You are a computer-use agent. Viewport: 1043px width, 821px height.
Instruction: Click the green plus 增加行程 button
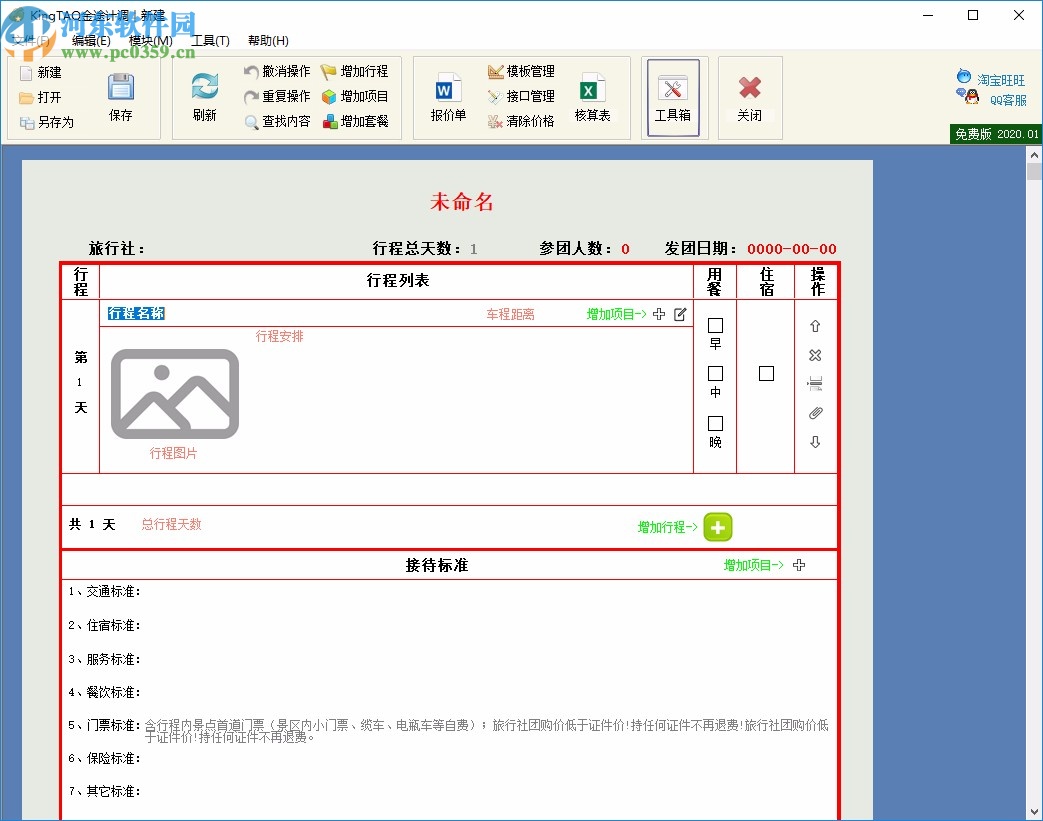coord(717,527)
